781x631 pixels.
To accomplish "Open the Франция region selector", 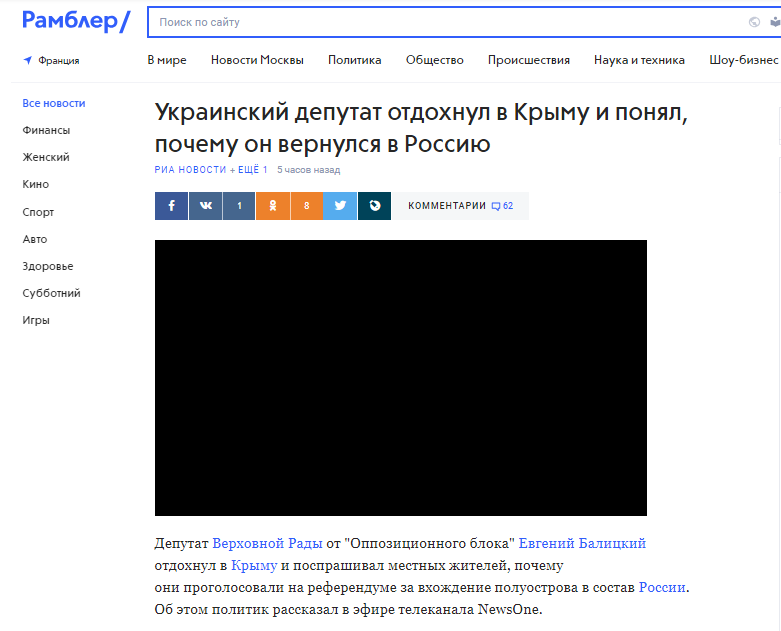I will click(x=58, y=60).
